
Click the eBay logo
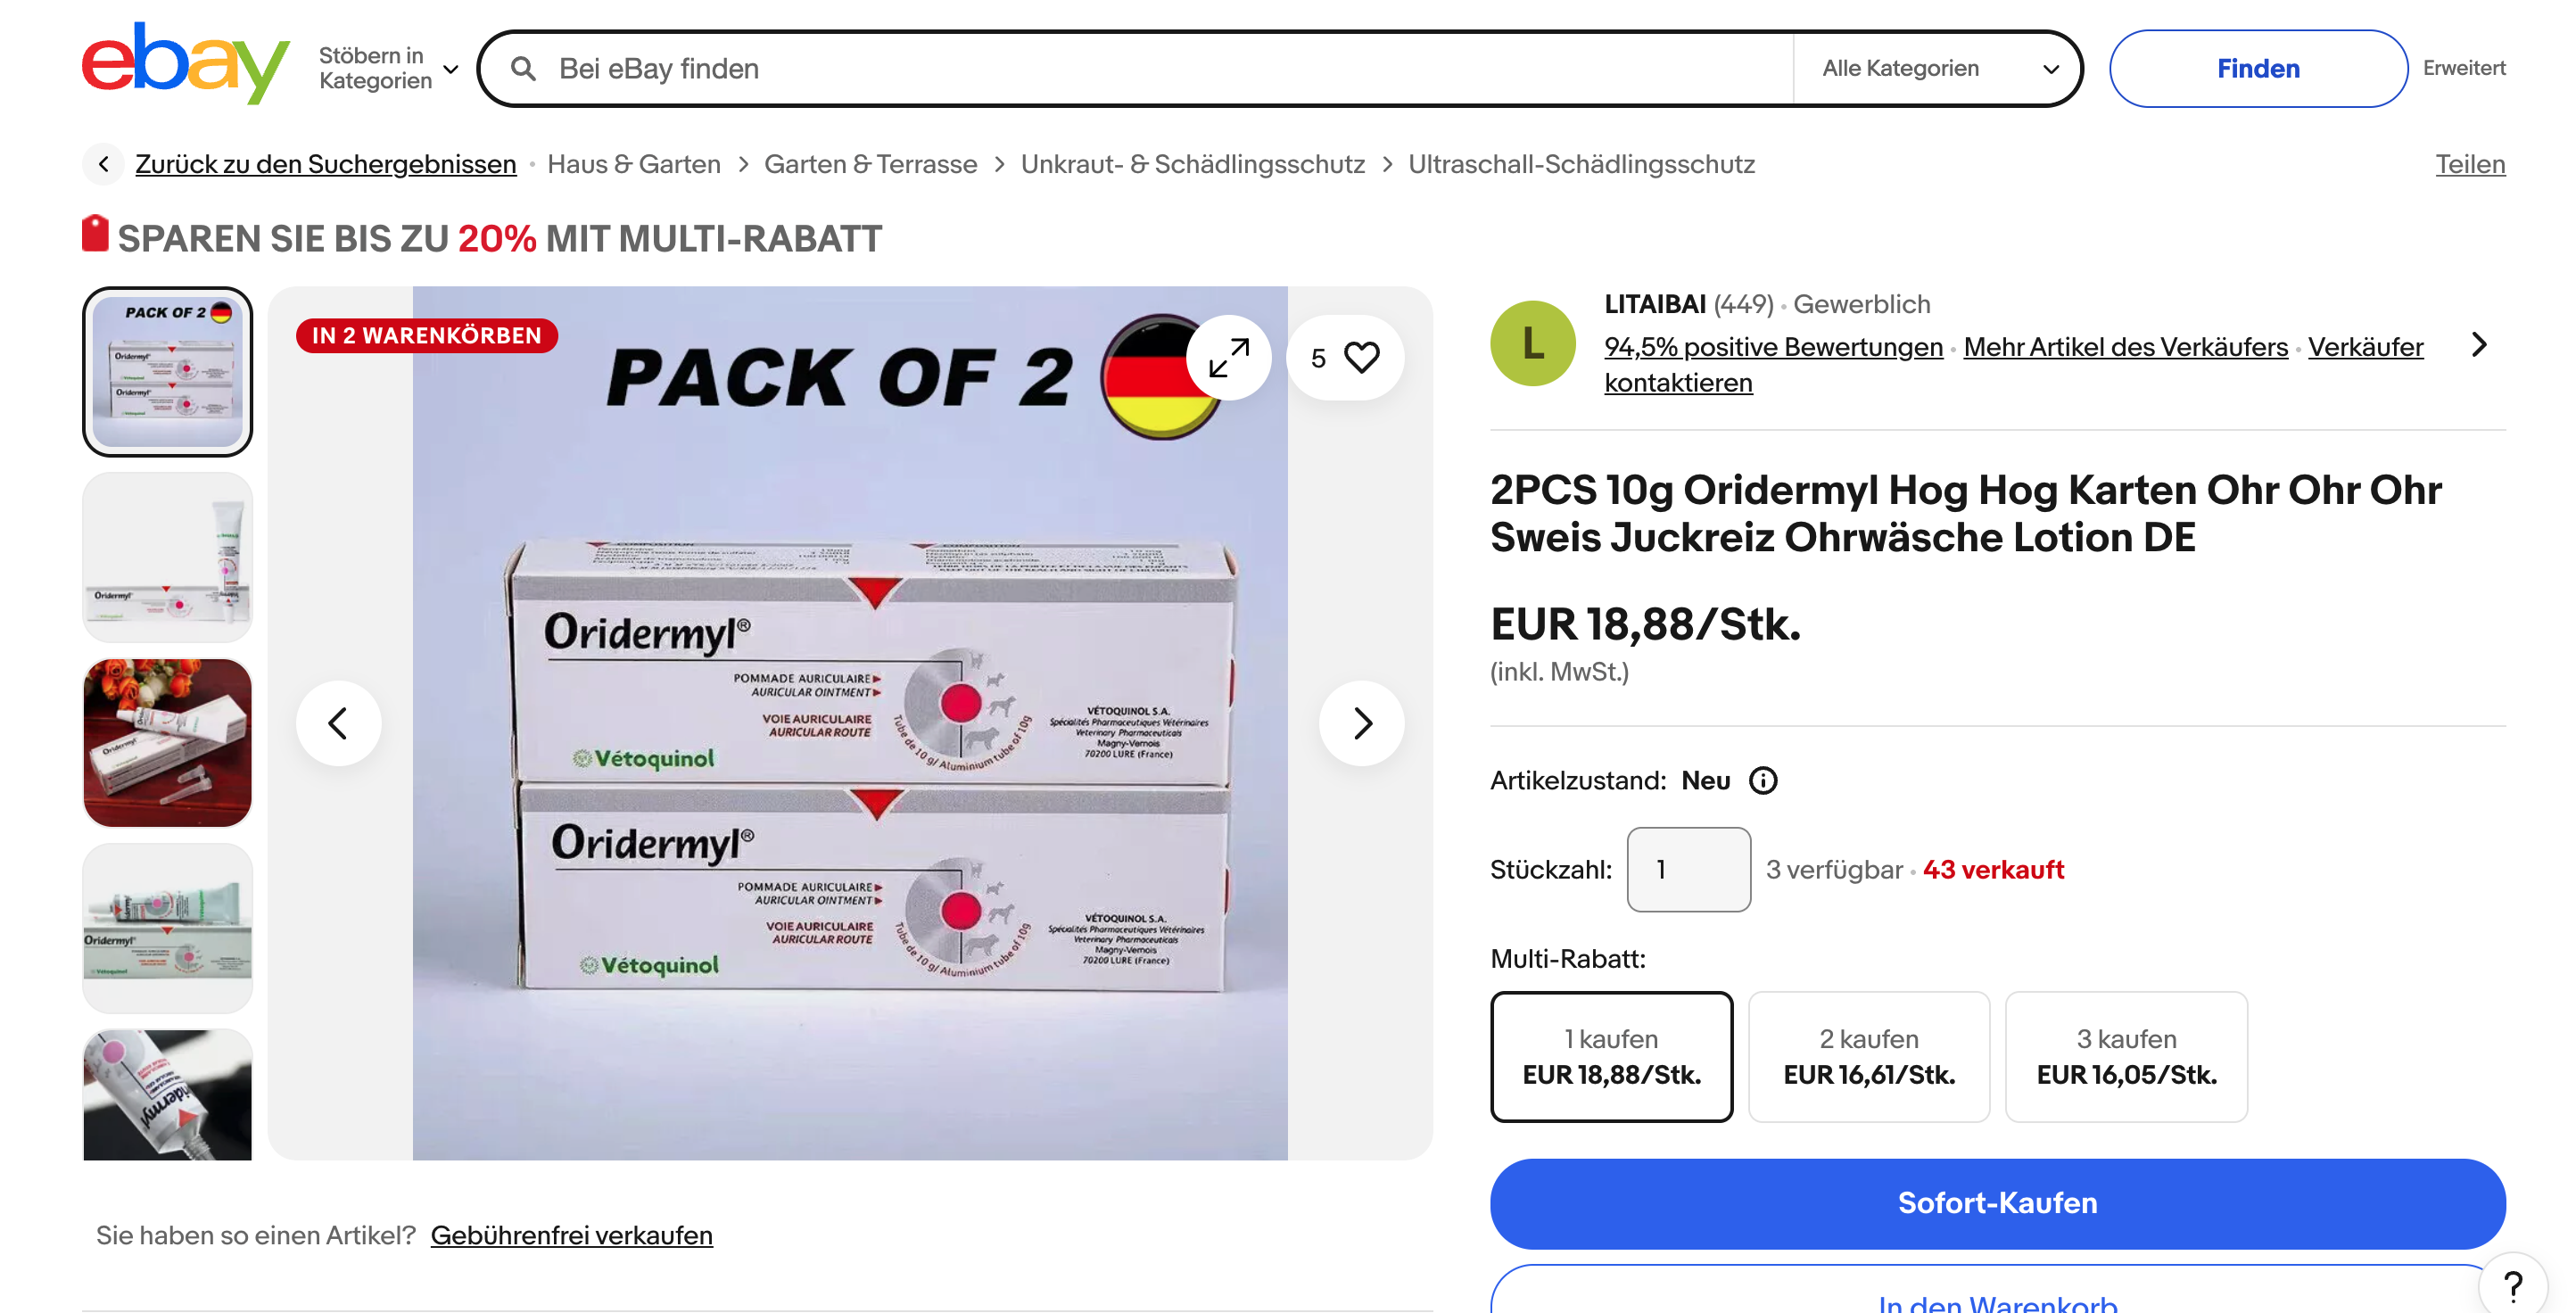186,63
